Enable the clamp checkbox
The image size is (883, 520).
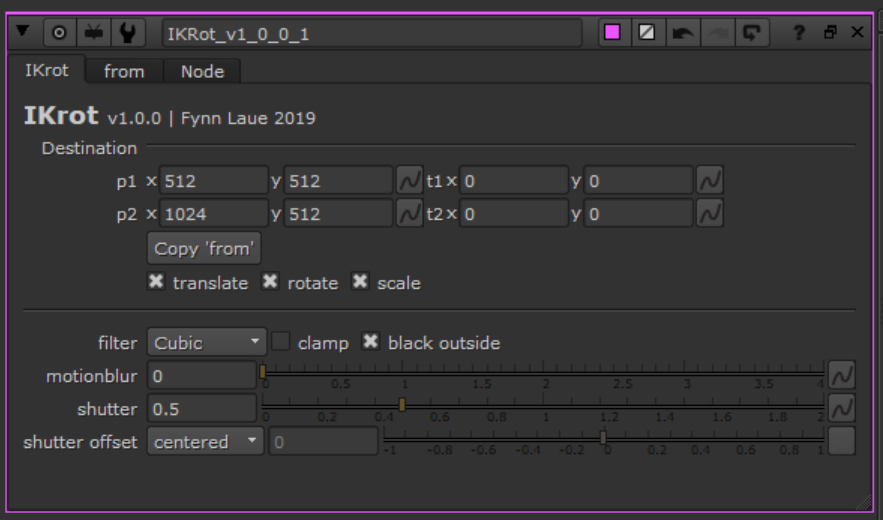click(x=282, y=342)
